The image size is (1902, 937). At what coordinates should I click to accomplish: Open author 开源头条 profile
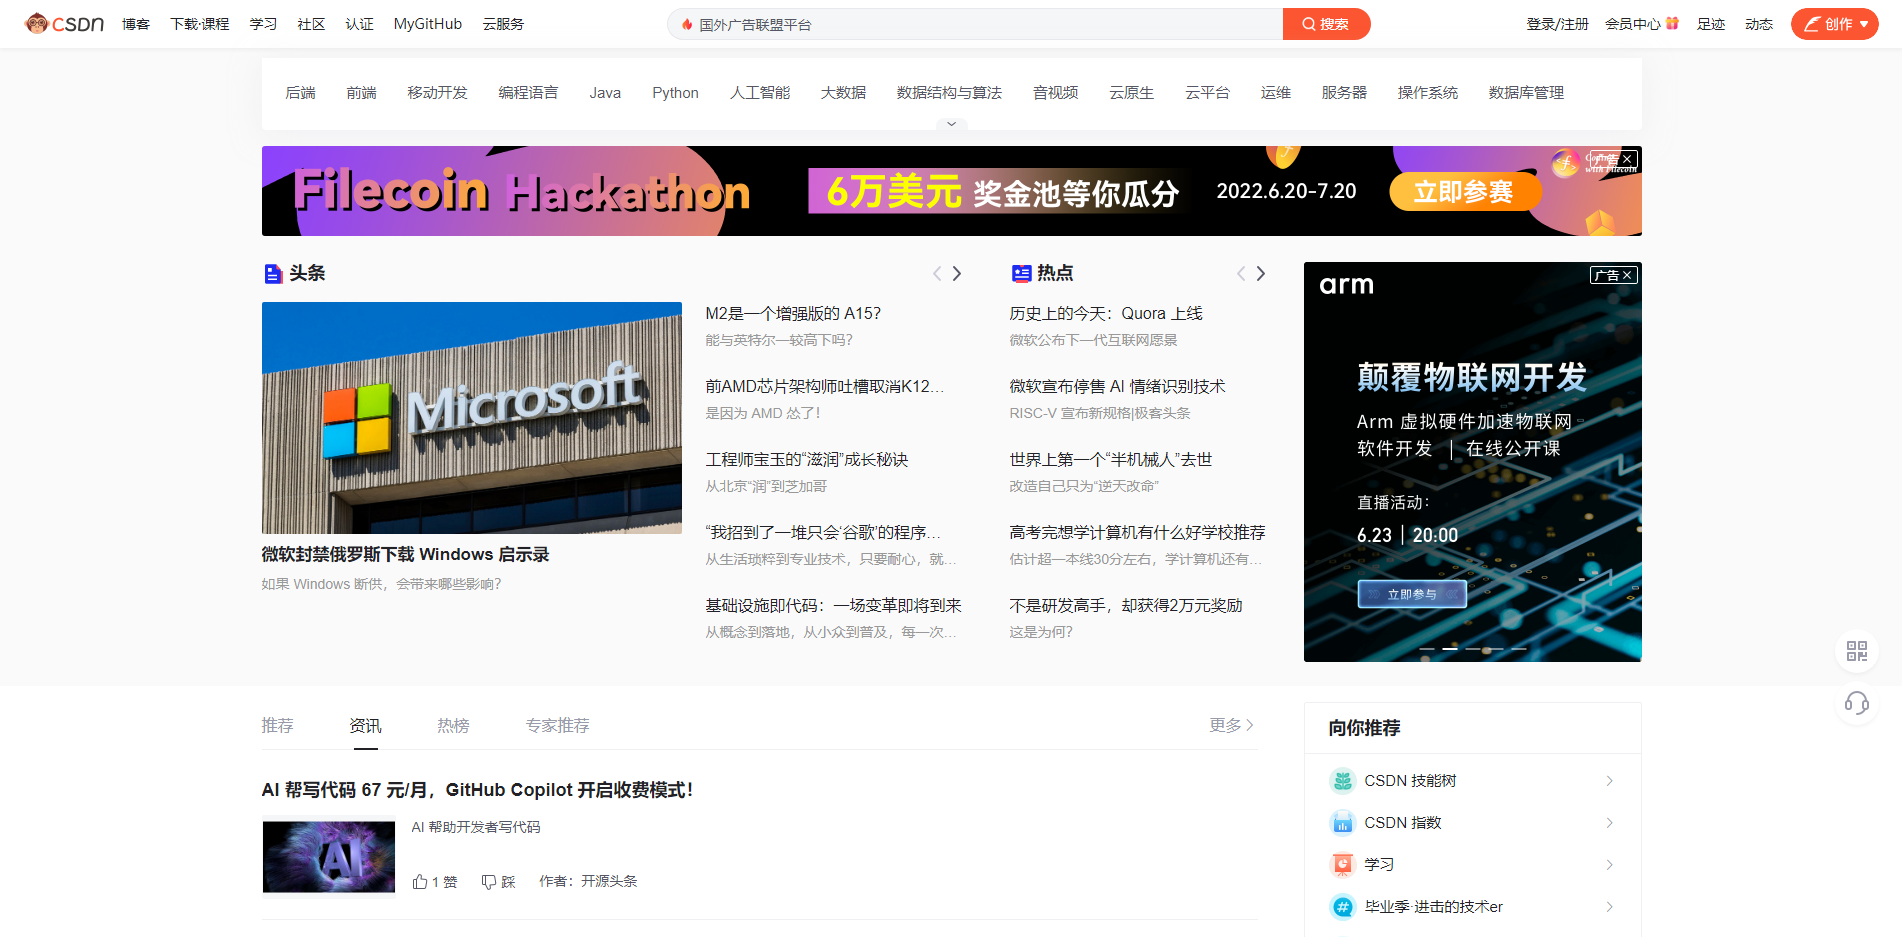coord(609,881)
